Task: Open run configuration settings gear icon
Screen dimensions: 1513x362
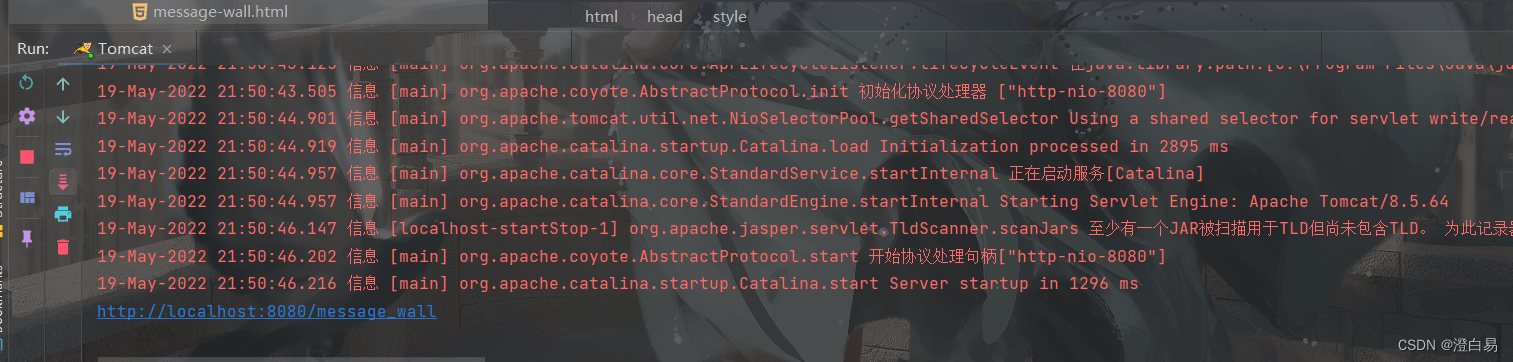Action: click(x=27, y=117)
